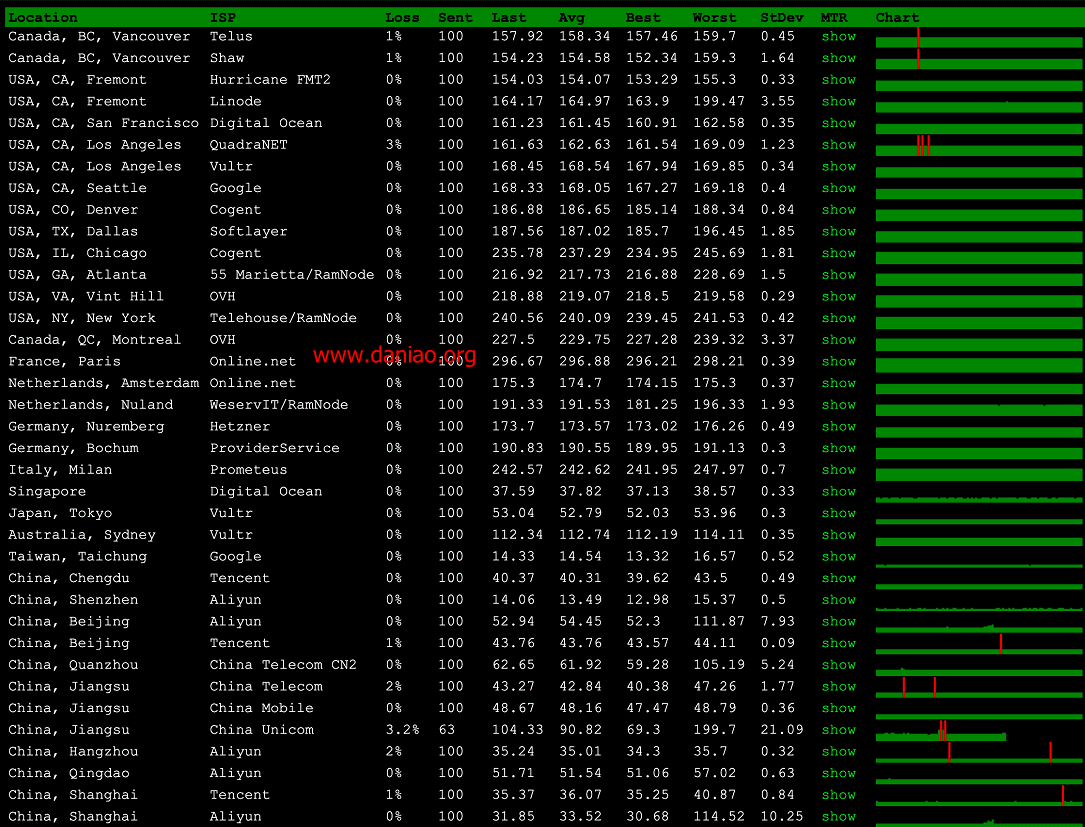This screenshot has width=1085, height=827.
Task: Select the Sent column header
Action: tap(455, 17)
